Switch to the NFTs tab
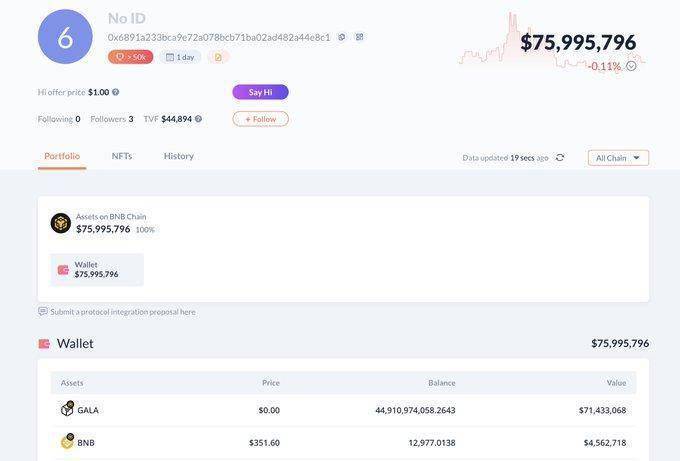680x461 pixels. (122, 156)
